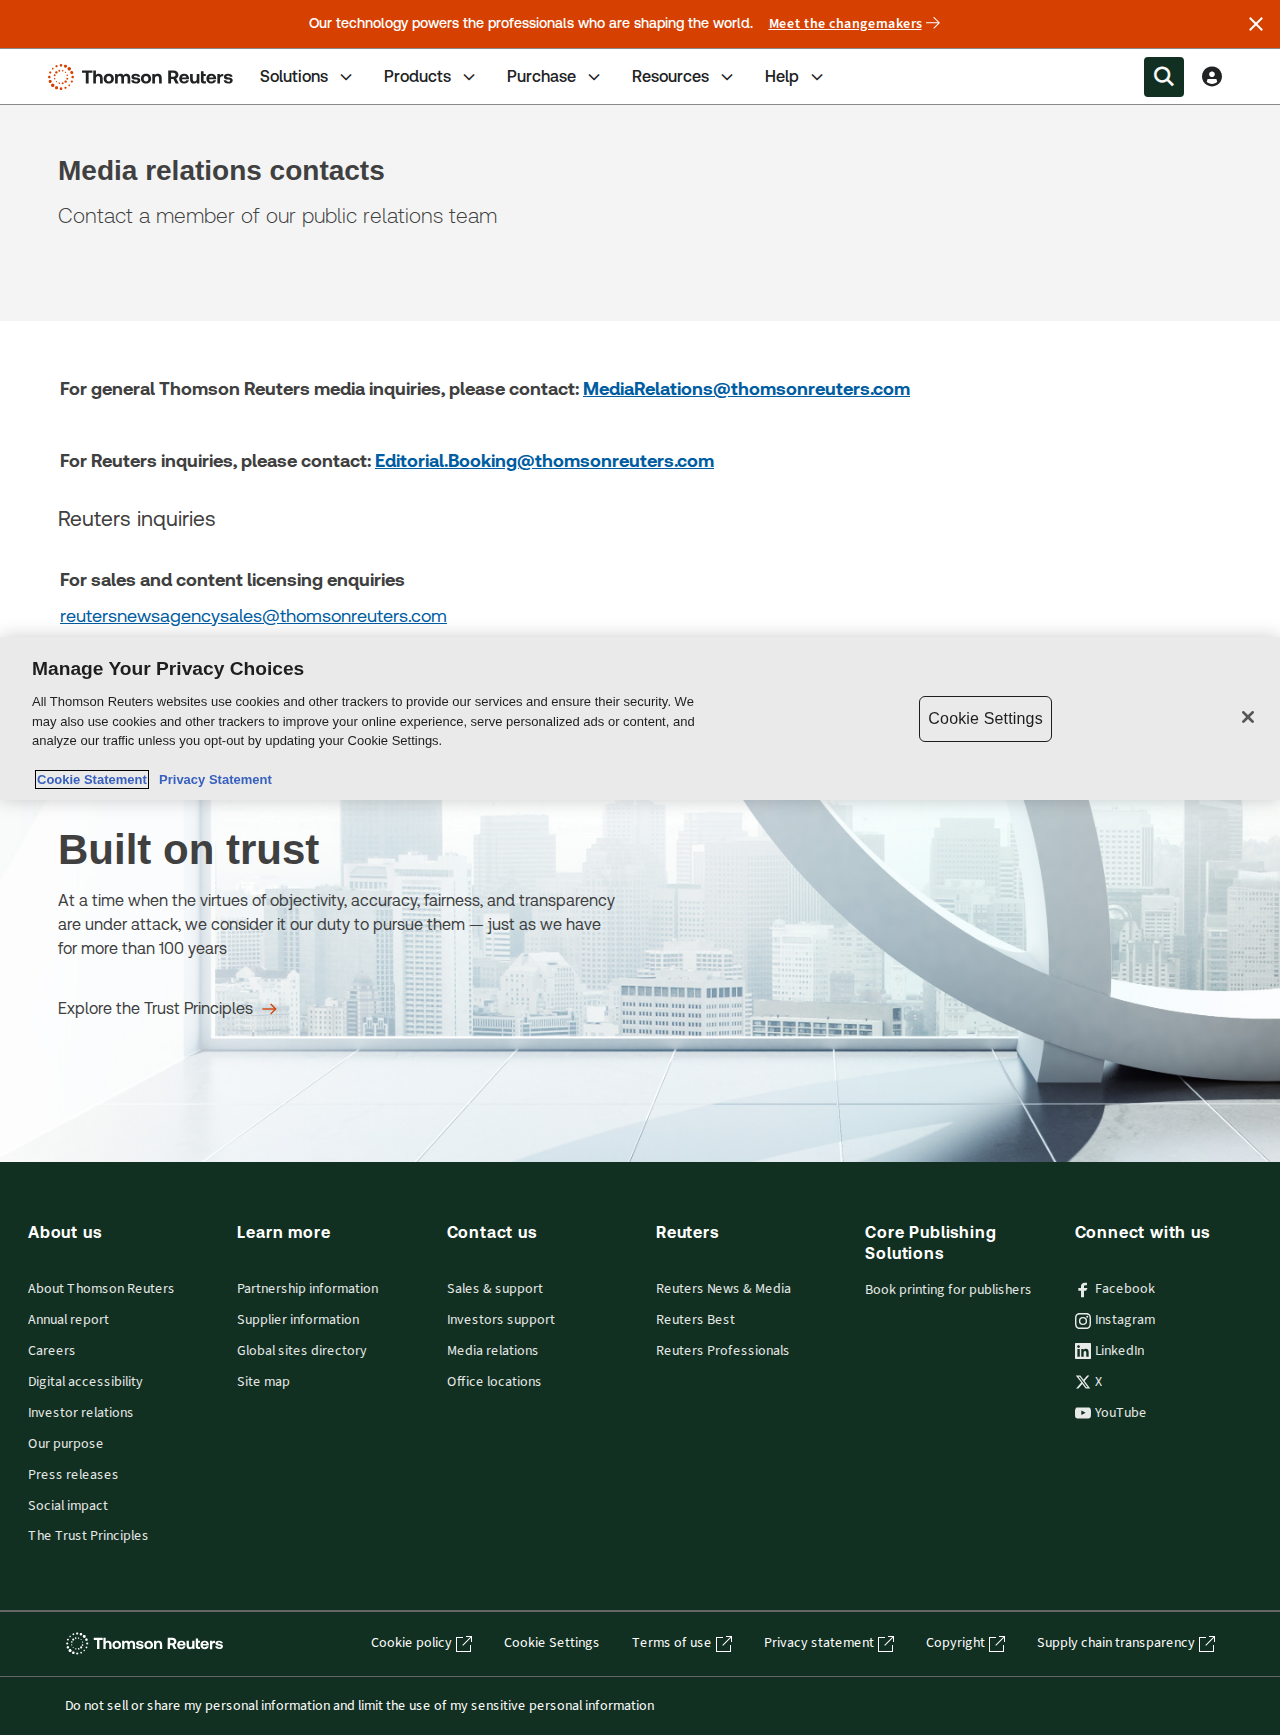Close the orange announcement banner
Screen dimensions: 1280x1736
1256,24
